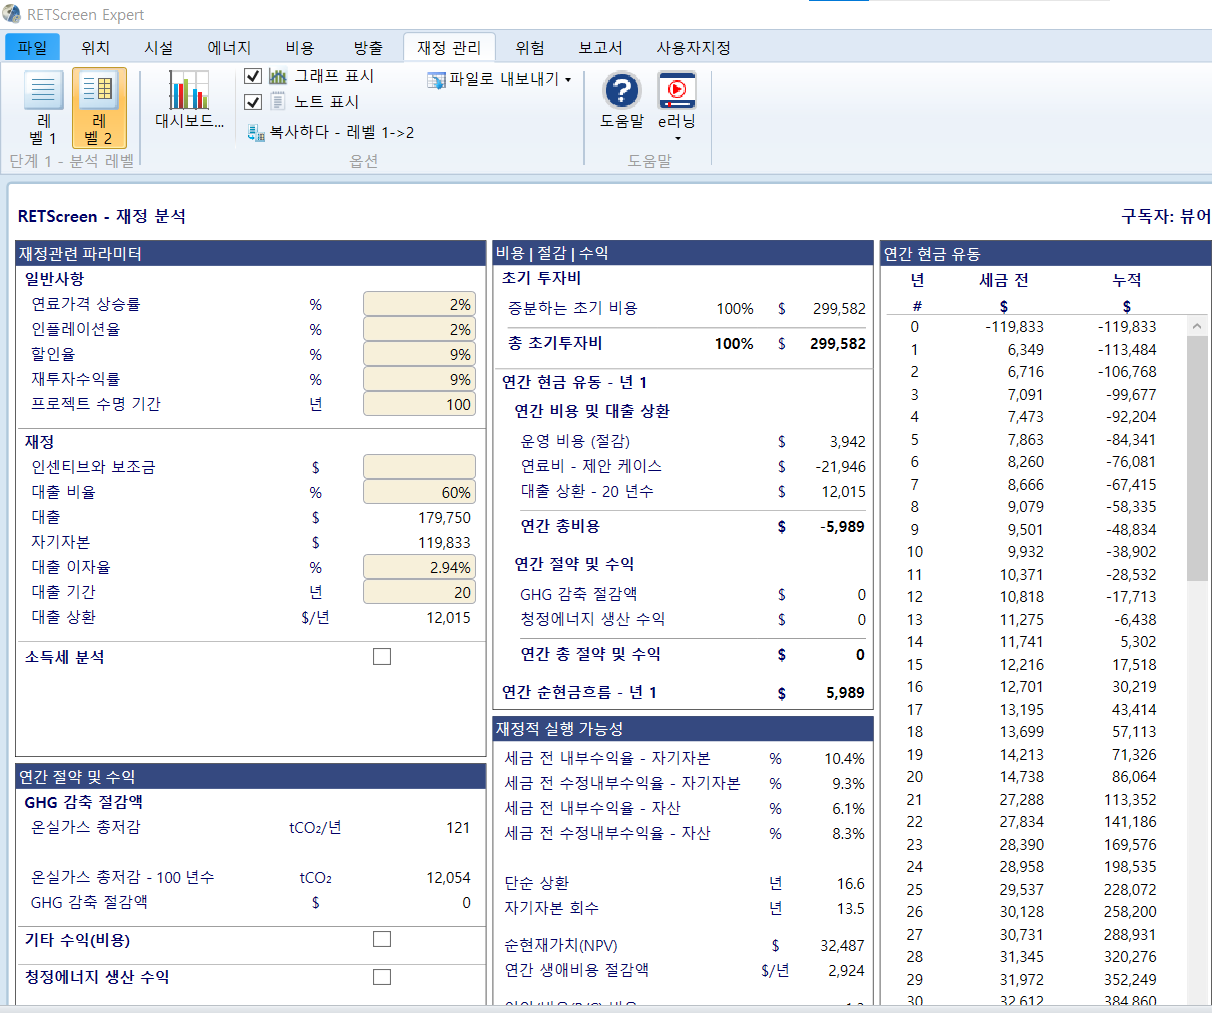Click the RETScreen Expert app icon
The image size is (1212, 1013).
click(x=12, y=14)
